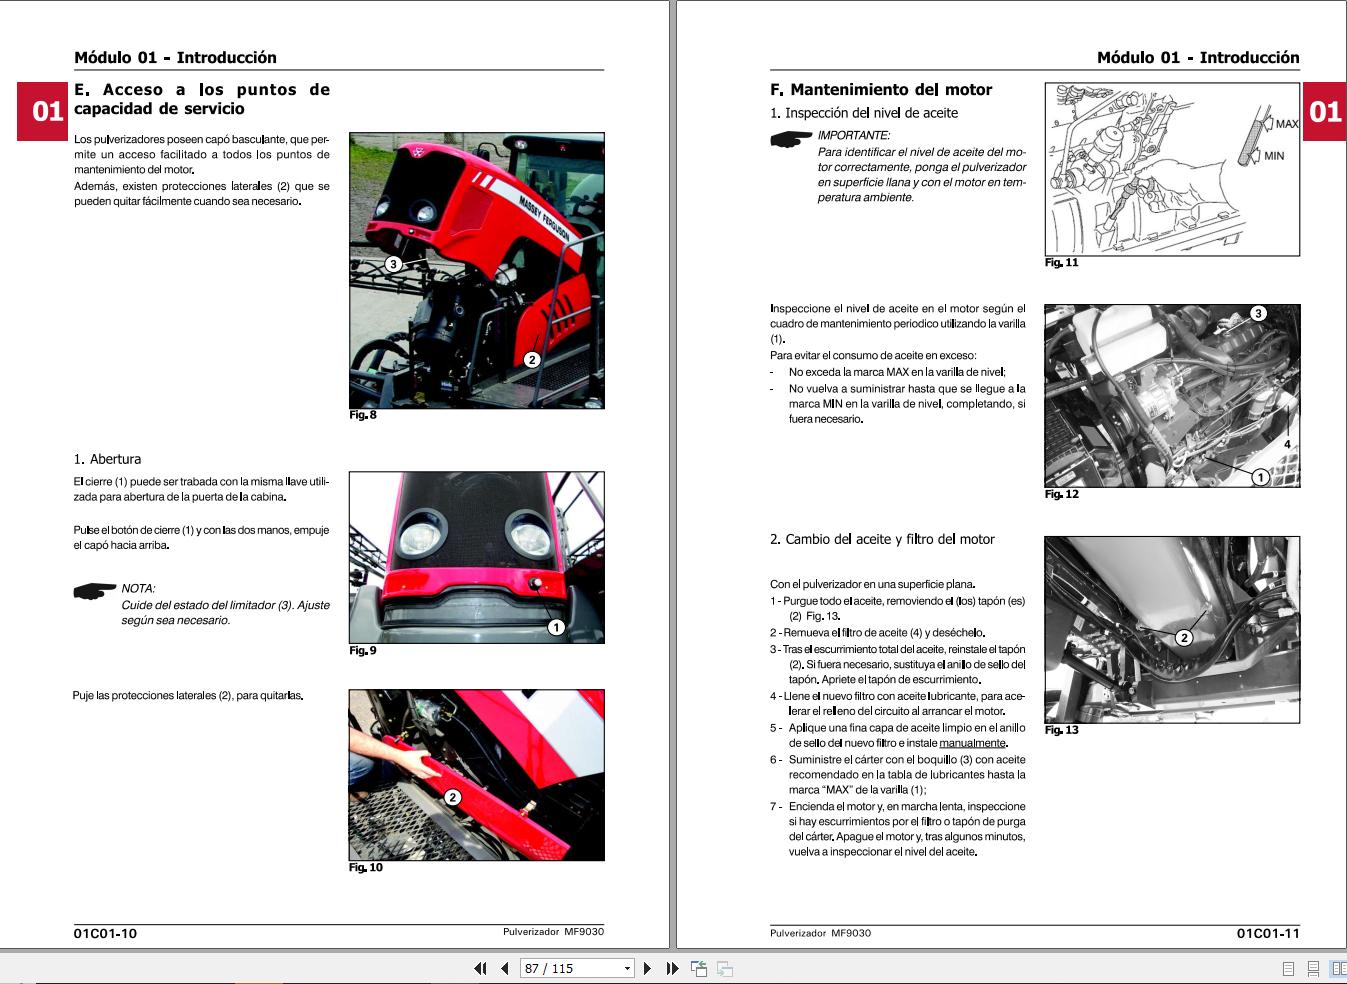Screen dimensions: 1347x984
Task: Click the Fig. 11 dipstick diagram
Action: pos(1172,169)
